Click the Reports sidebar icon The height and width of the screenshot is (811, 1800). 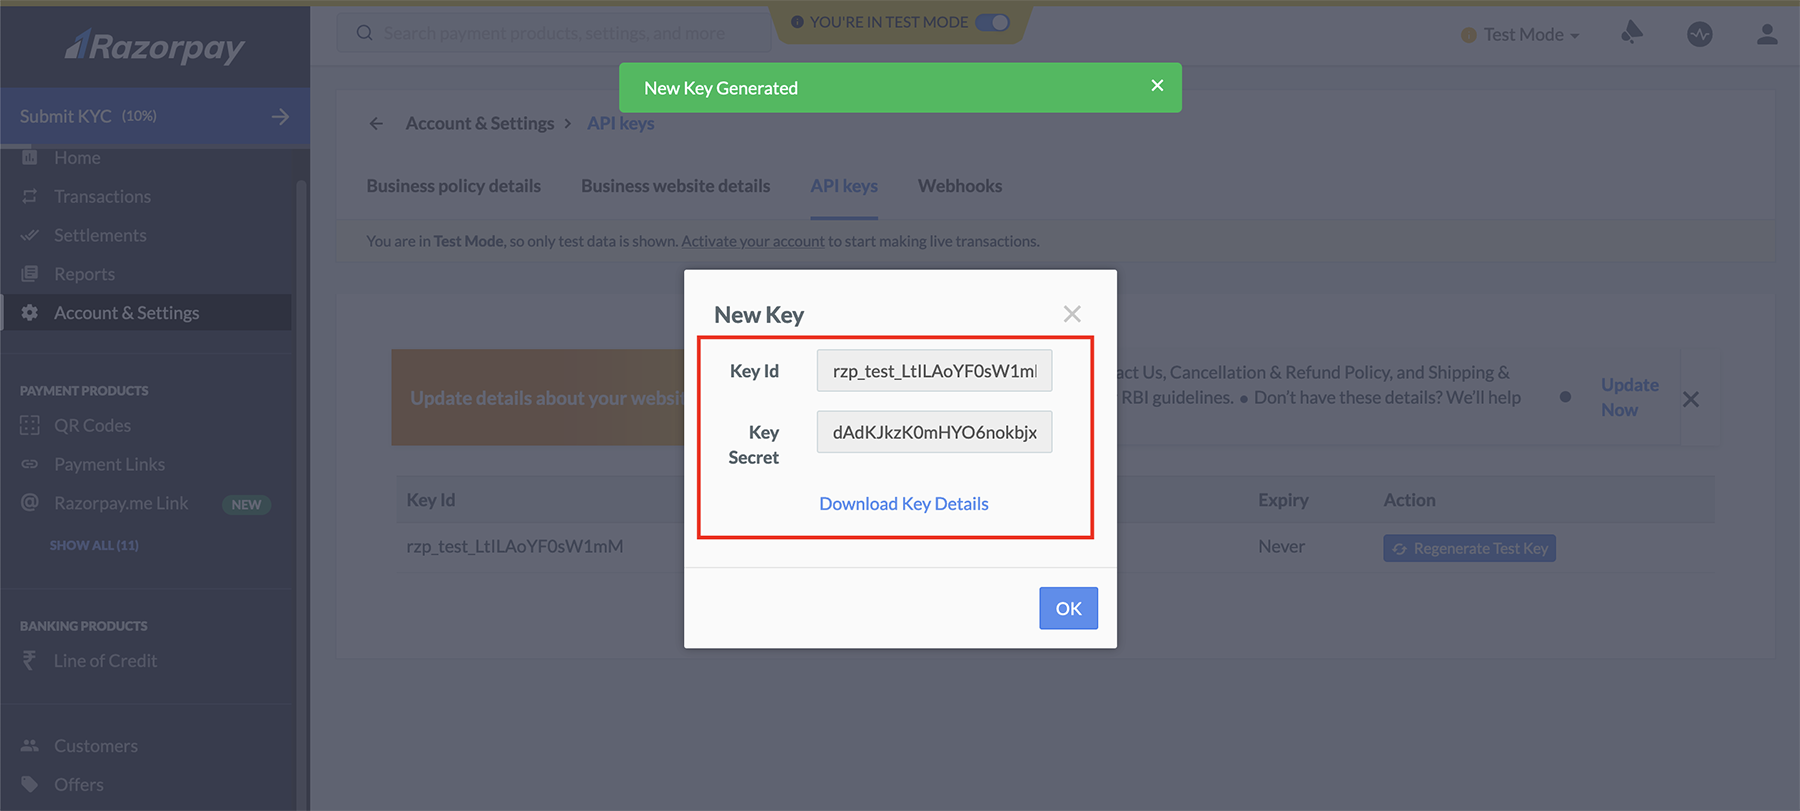coord(30,274)
